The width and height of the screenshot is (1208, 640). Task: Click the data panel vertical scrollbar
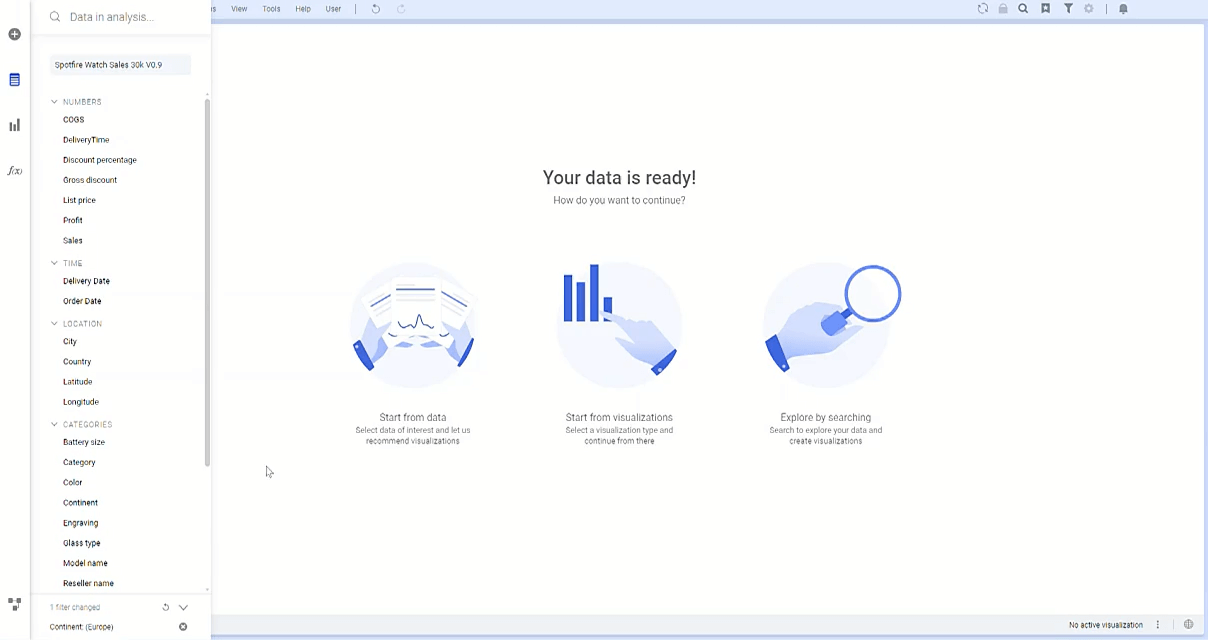tap(207, 282)
